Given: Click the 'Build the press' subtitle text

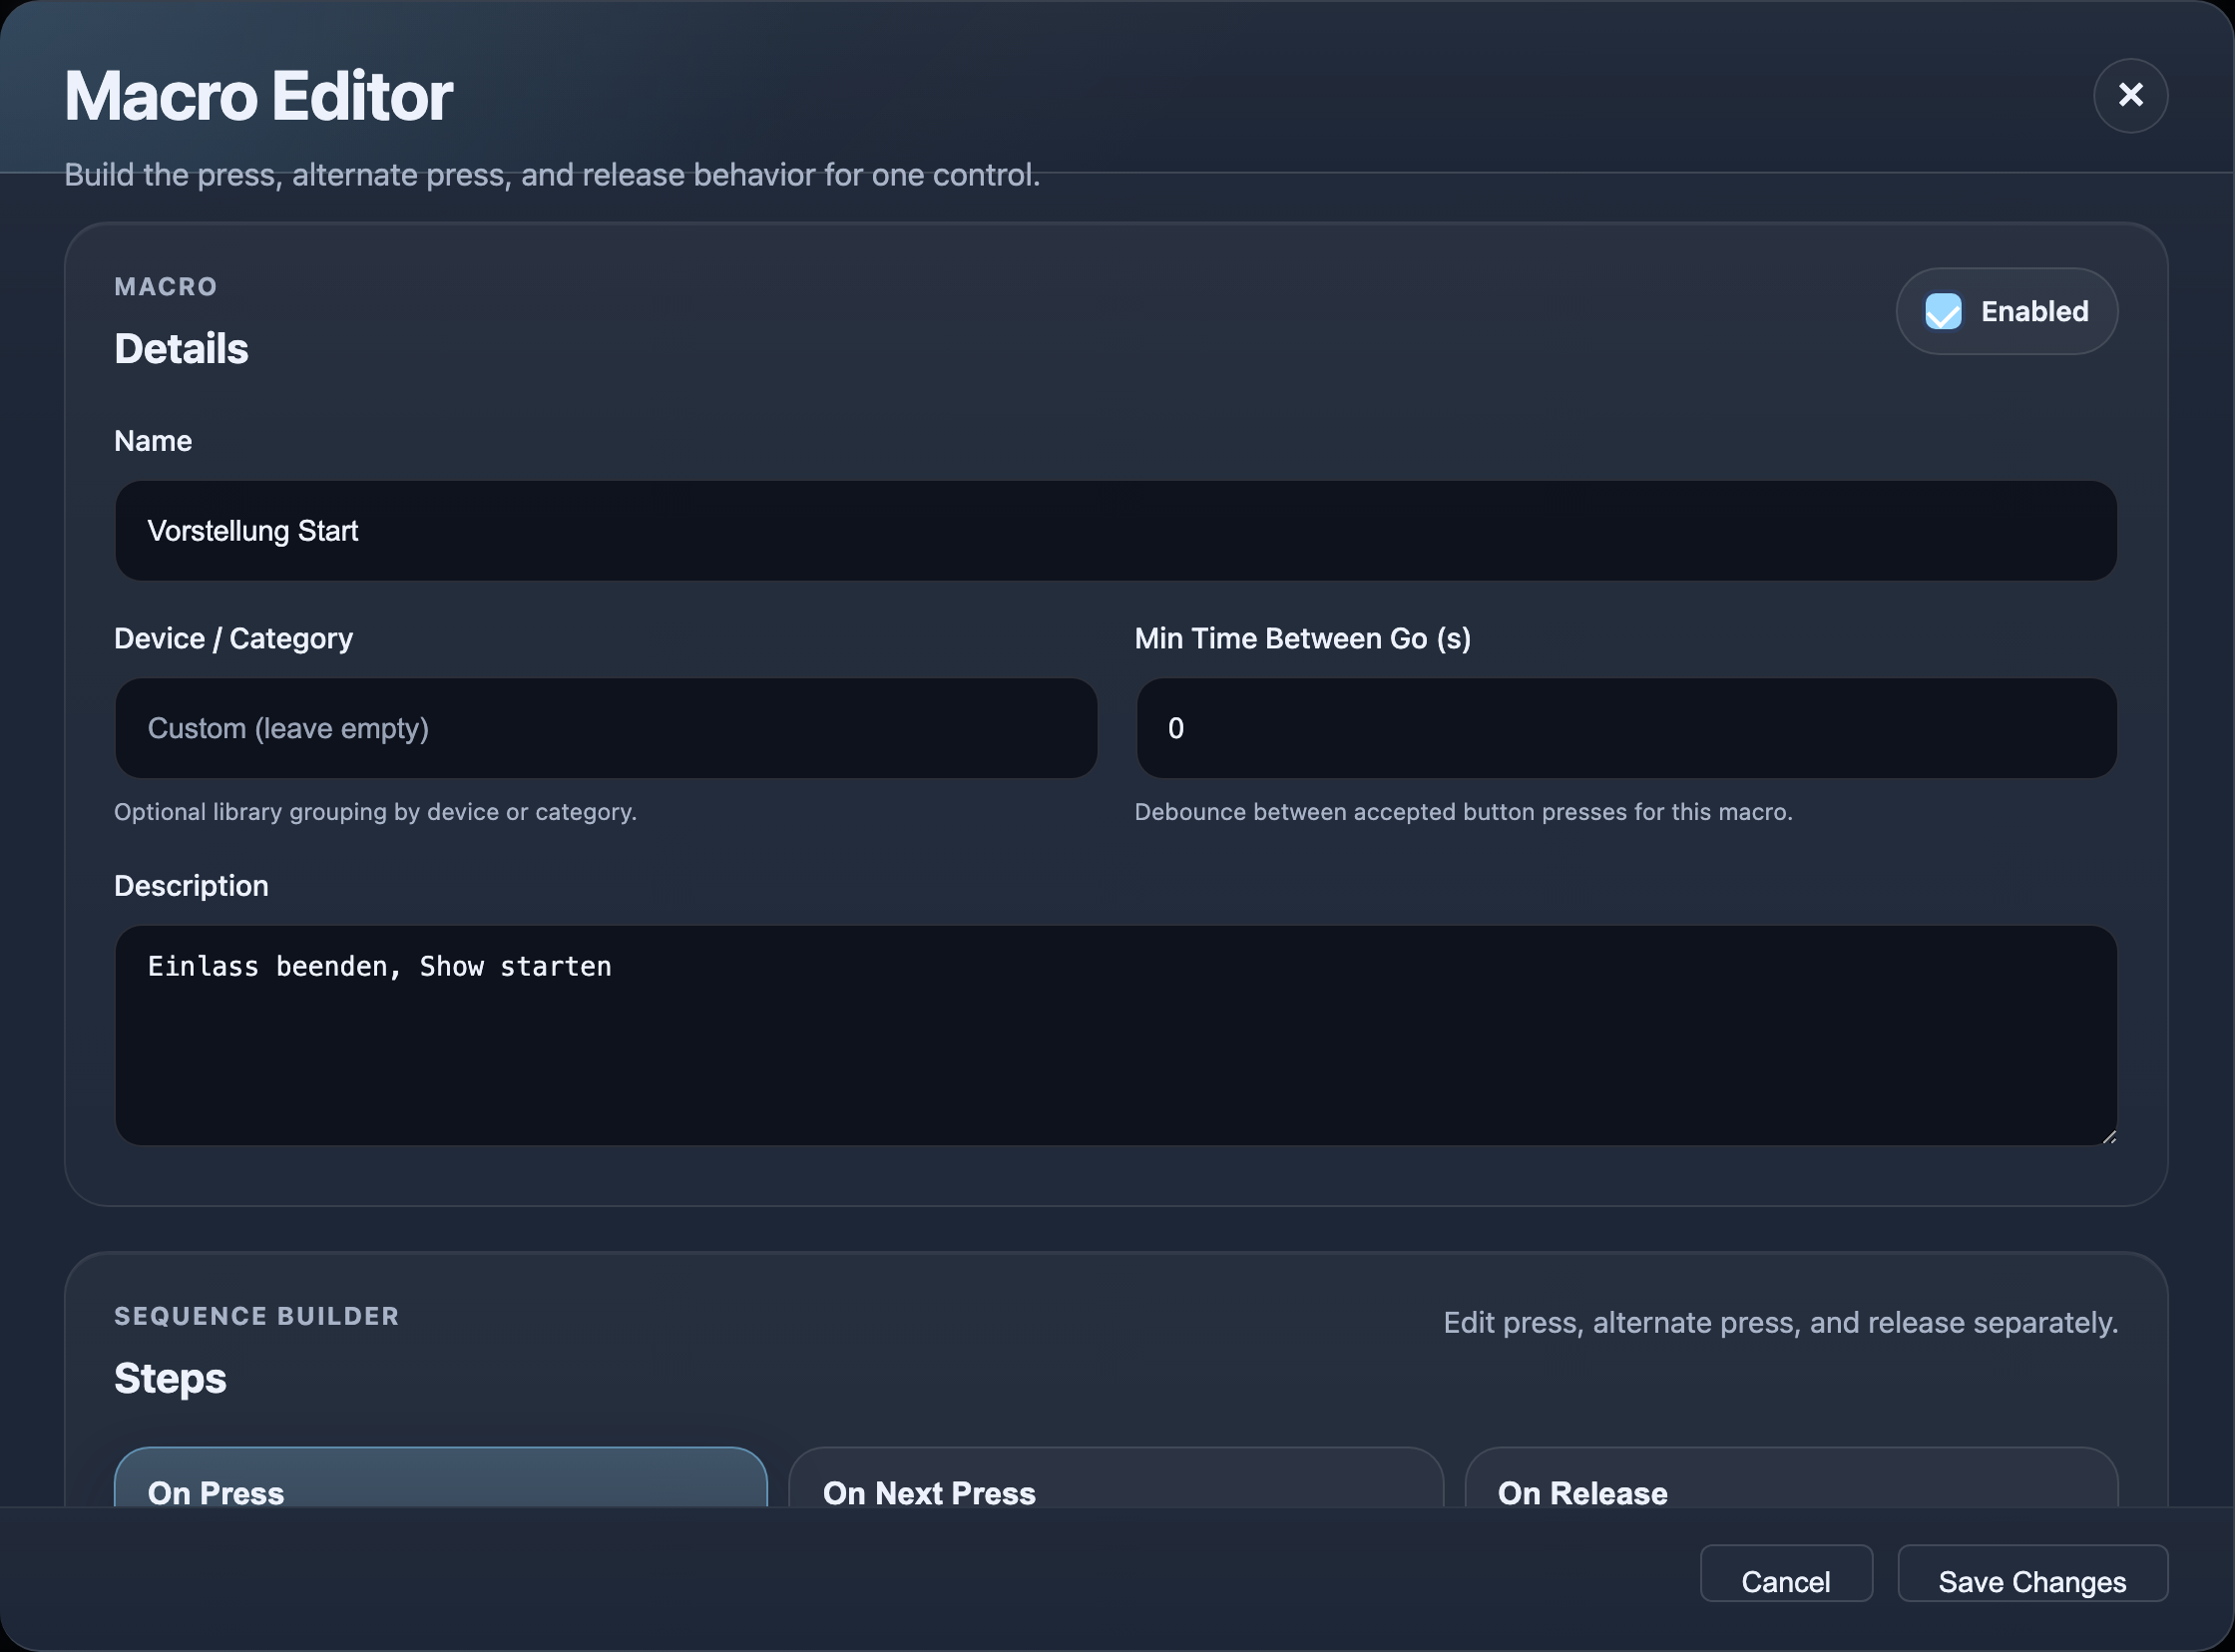Looking at the screenshot, I should 552,175.
